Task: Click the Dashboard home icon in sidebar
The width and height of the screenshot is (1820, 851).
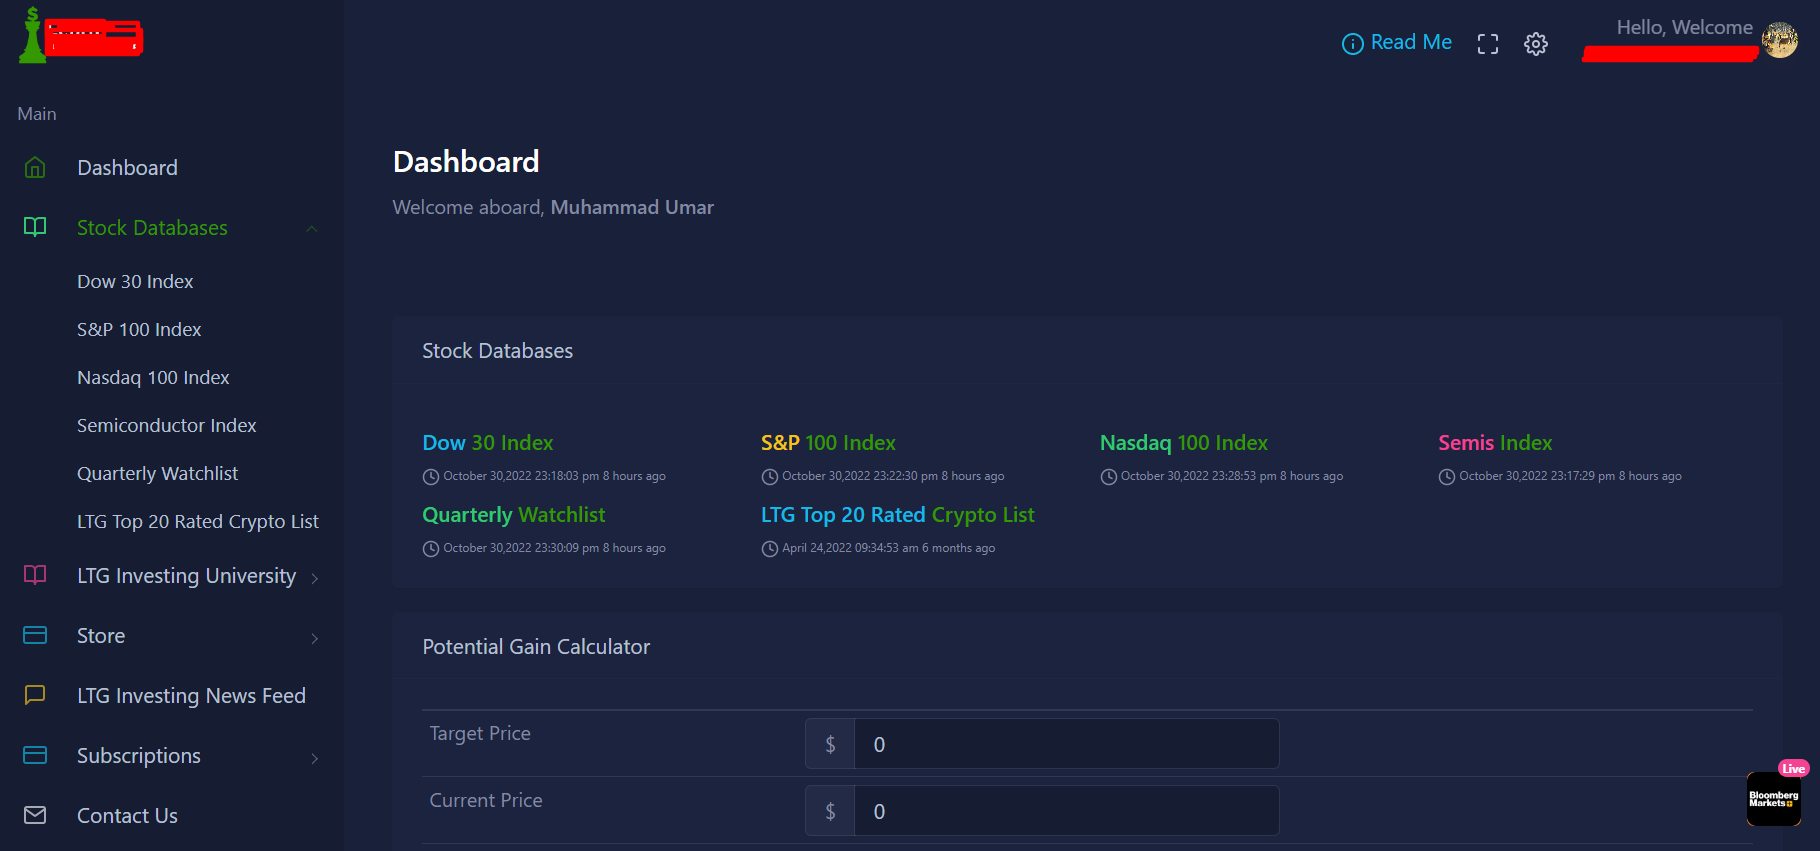Action: [35, 168]
